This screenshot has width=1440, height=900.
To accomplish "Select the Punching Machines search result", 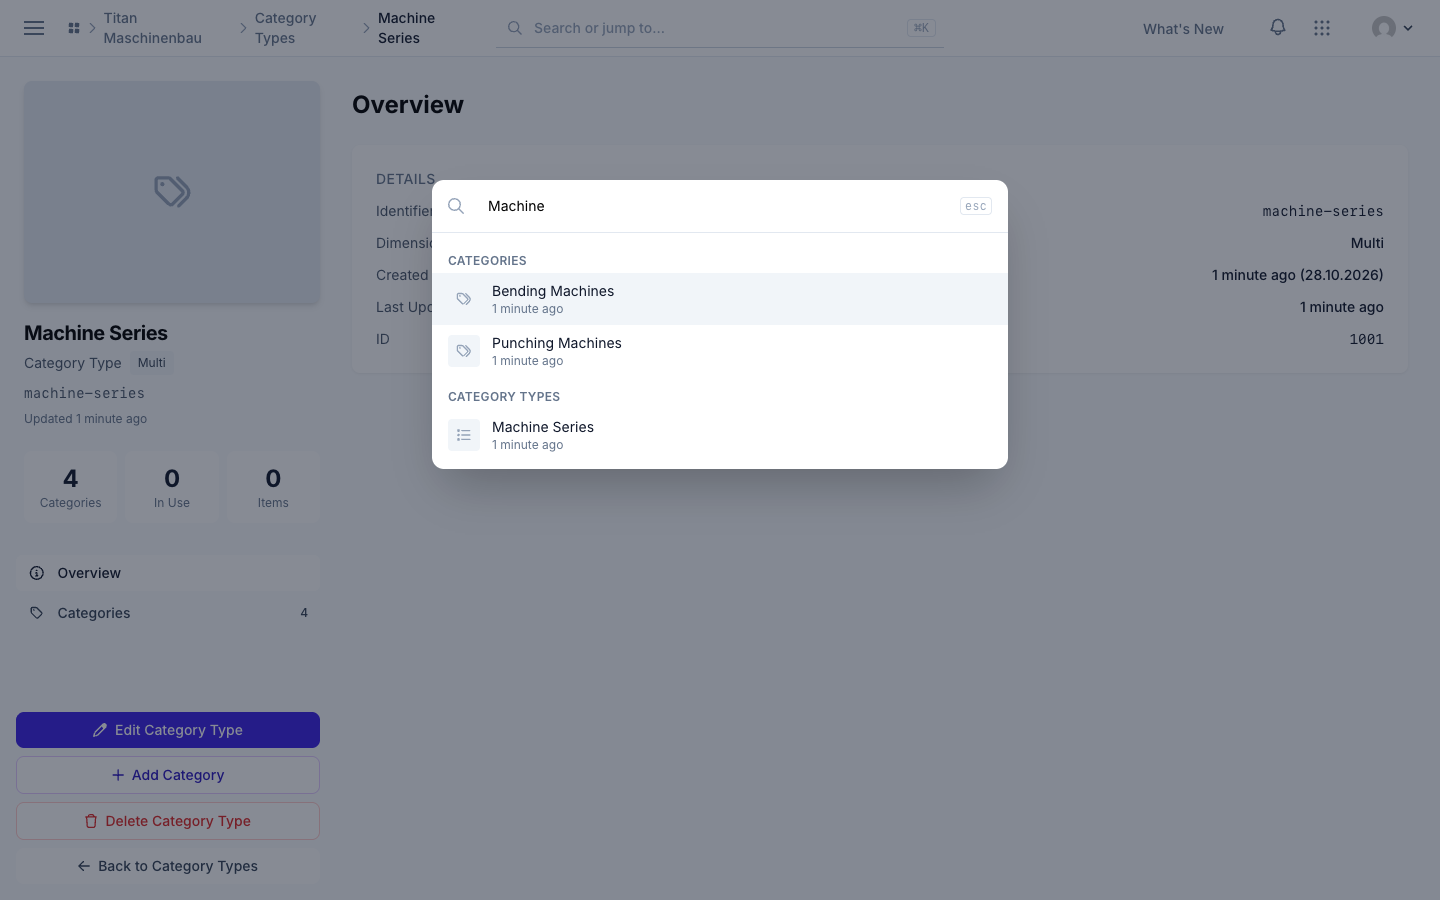I will point(720,351).
